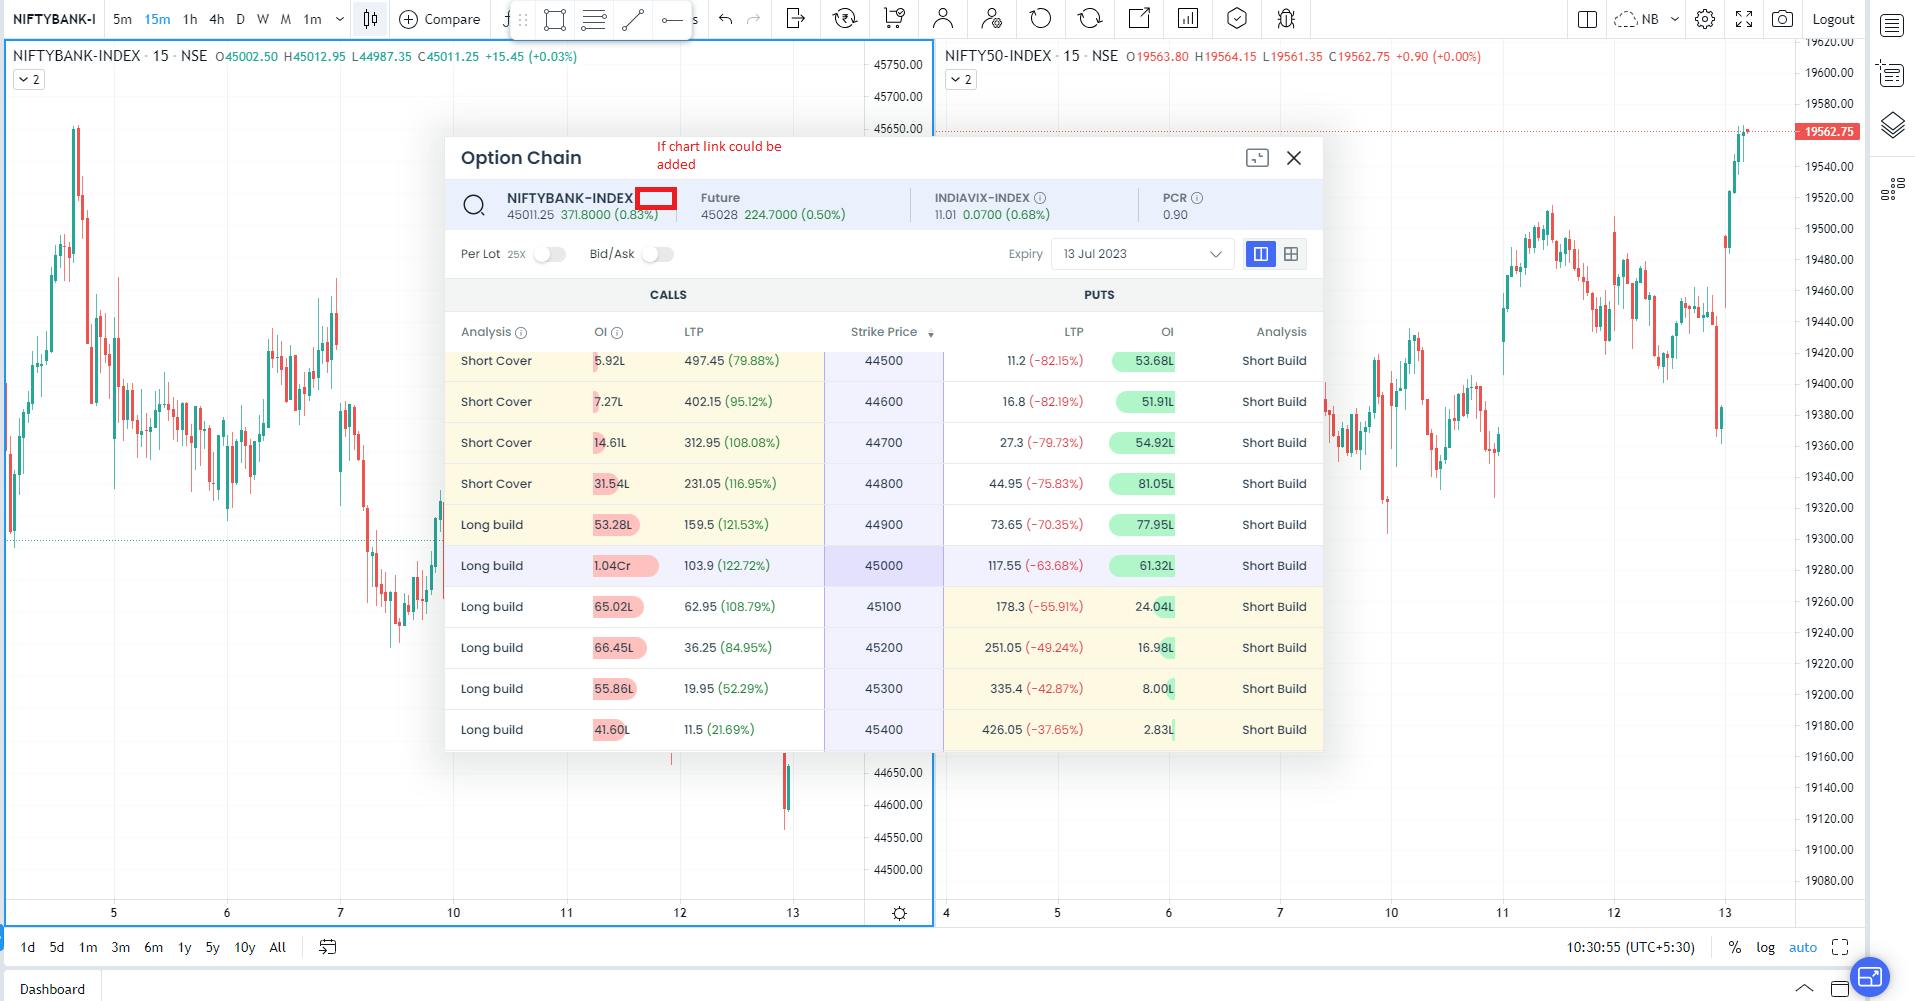Show info for INDIAVIX-INDEX
This screenshot has height=1001, width=1915.
coord(1040,198)
